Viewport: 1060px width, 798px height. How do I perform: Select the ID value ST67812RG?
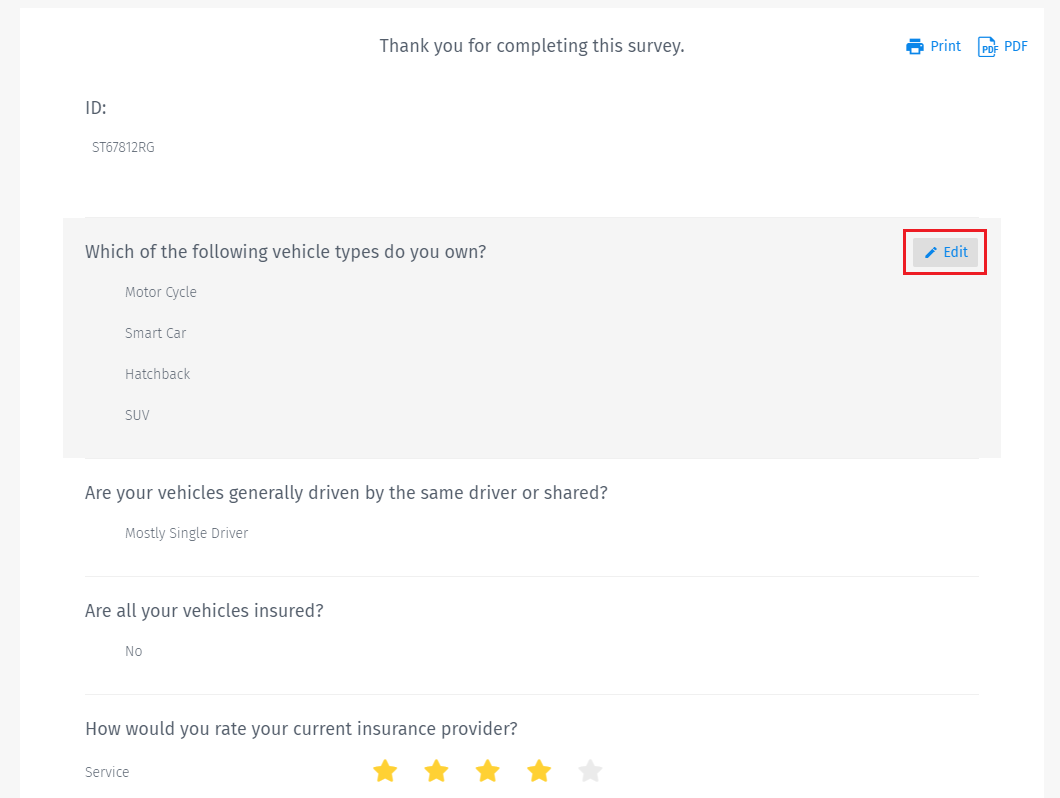(123, 147)
